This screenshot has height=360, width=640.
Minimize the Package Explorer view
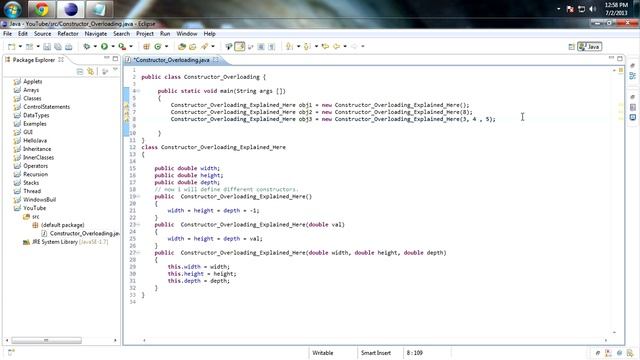coord(107,59)
